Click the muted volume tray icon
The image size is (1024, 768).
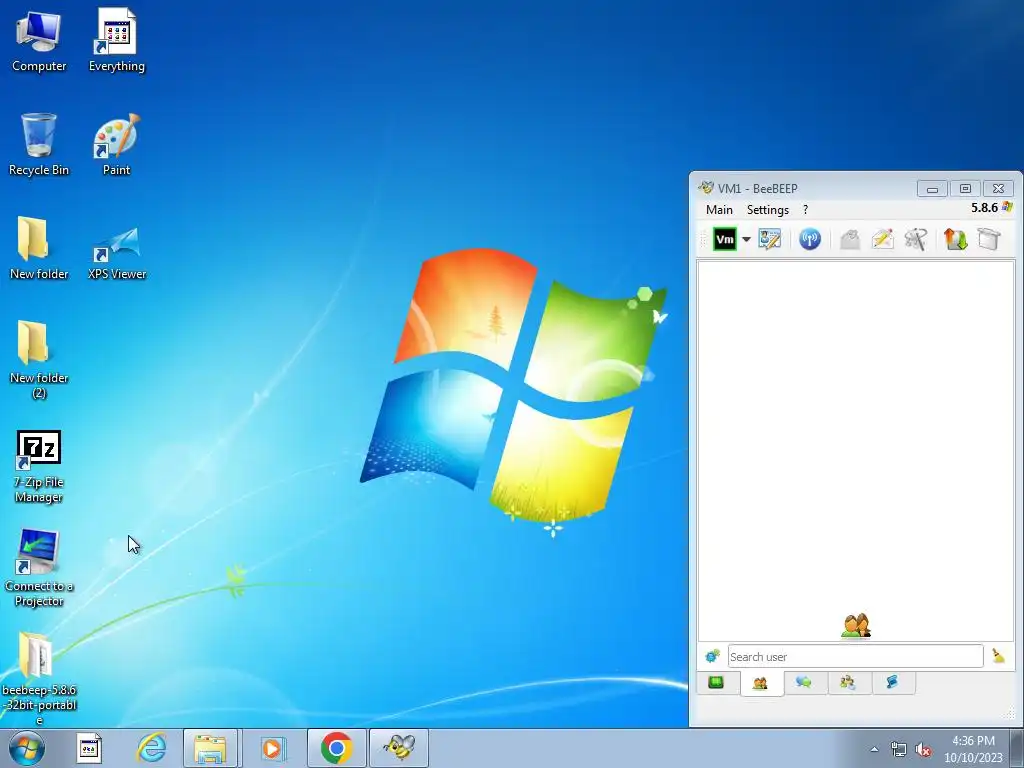tap(923, 750)
